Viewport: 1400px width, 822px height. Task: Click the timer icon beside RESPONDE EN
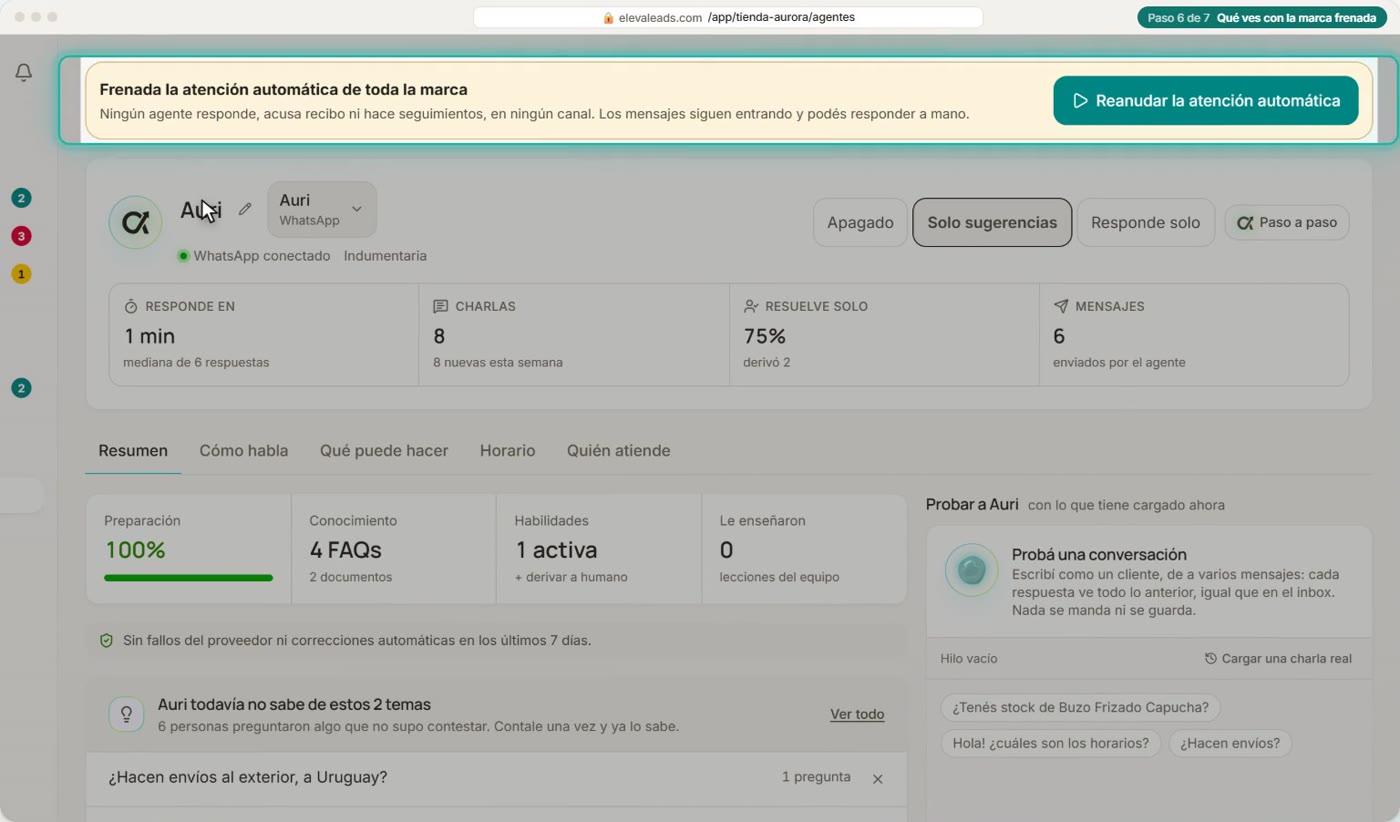click(131, 306)
